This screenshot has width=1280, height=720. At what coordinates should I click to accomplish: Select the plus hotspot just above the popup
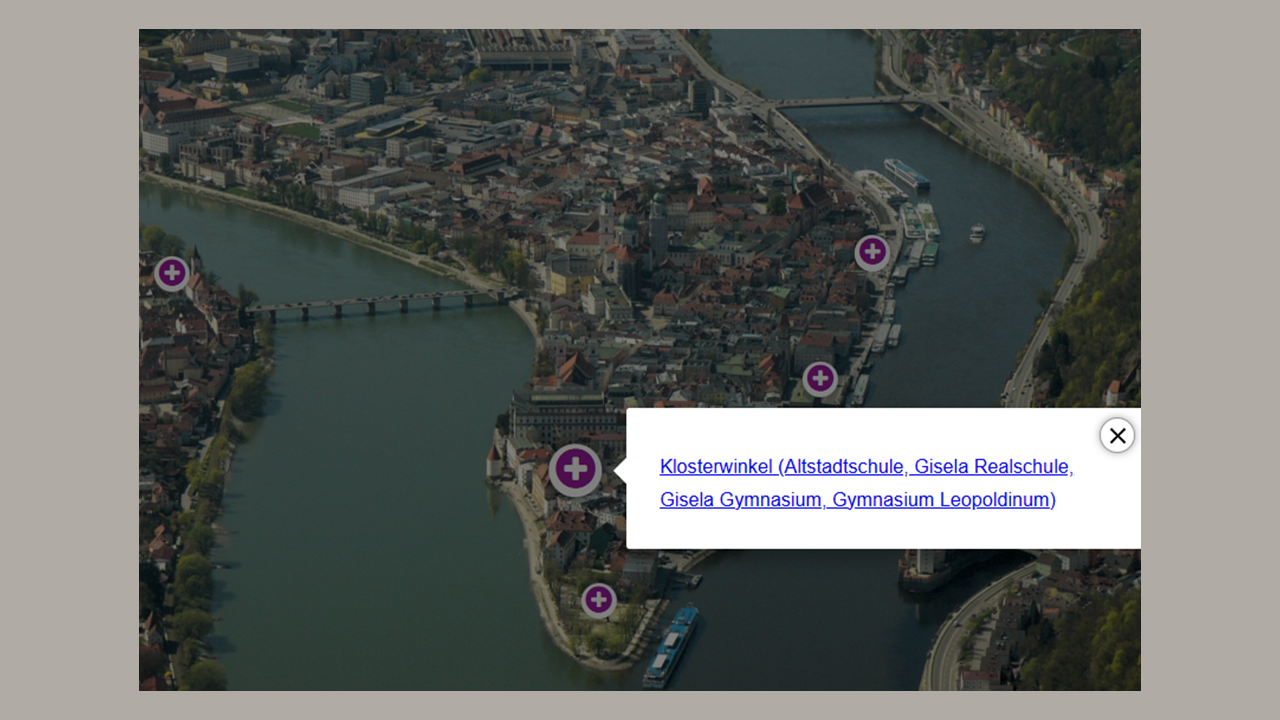coord(820,379)
